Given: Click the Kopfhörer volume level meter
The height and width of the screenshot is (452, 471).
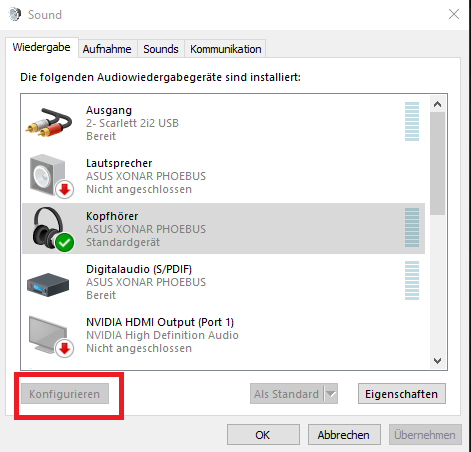Looking at the screenshot, I should 412,227.
